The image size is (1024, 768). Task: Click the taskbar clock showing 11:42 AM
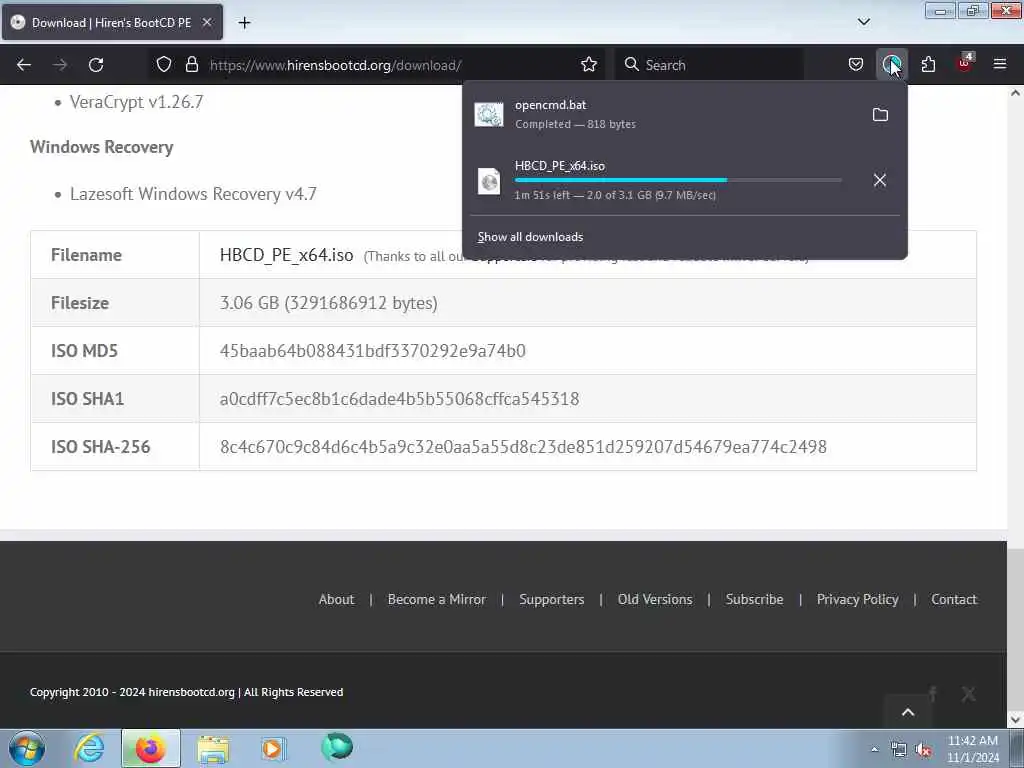(973, 749)
